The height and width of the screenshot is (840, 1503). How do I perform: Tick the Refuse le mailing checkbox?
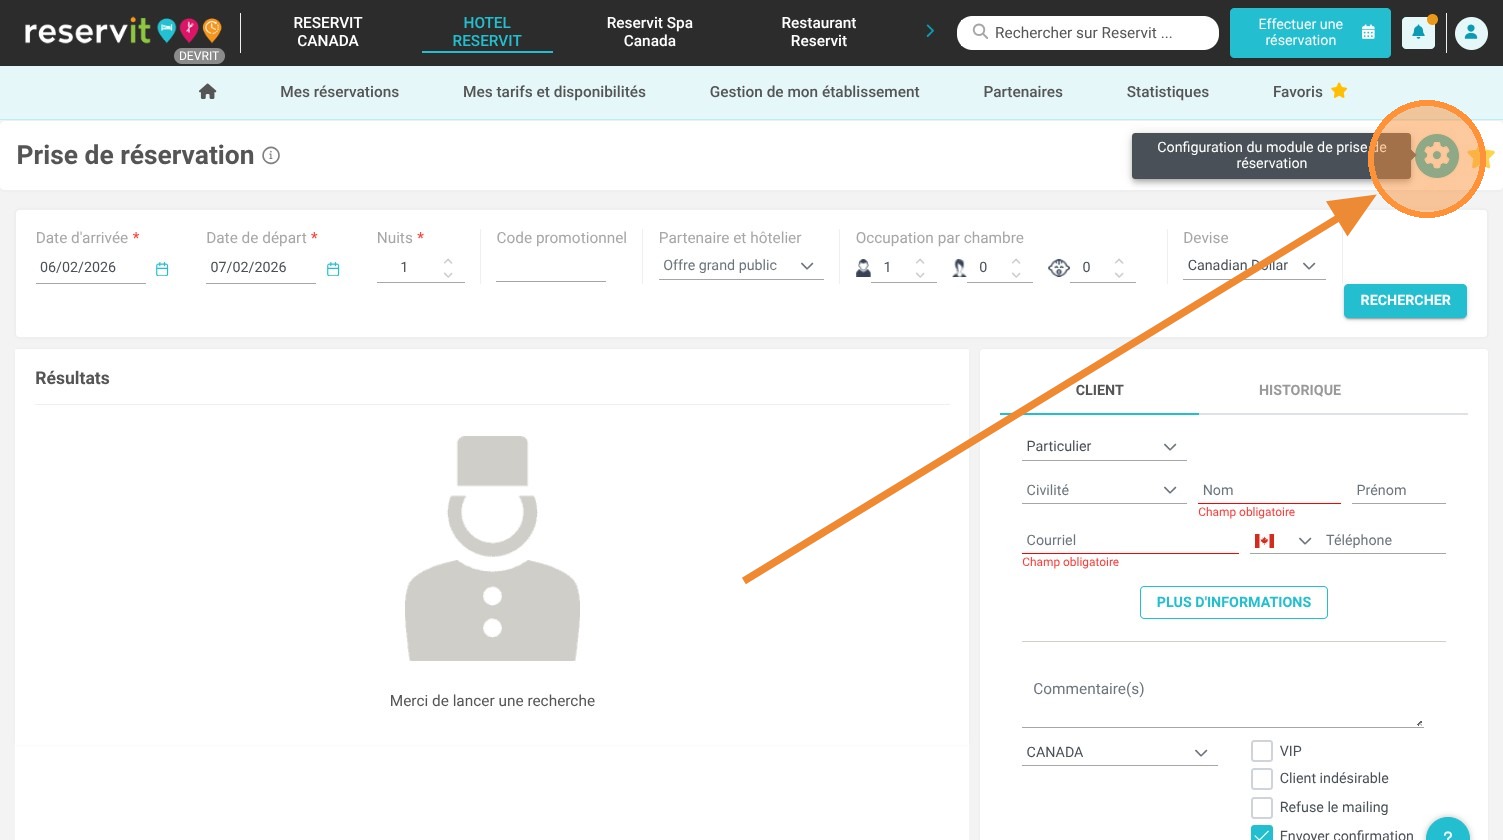point(1262,807)
